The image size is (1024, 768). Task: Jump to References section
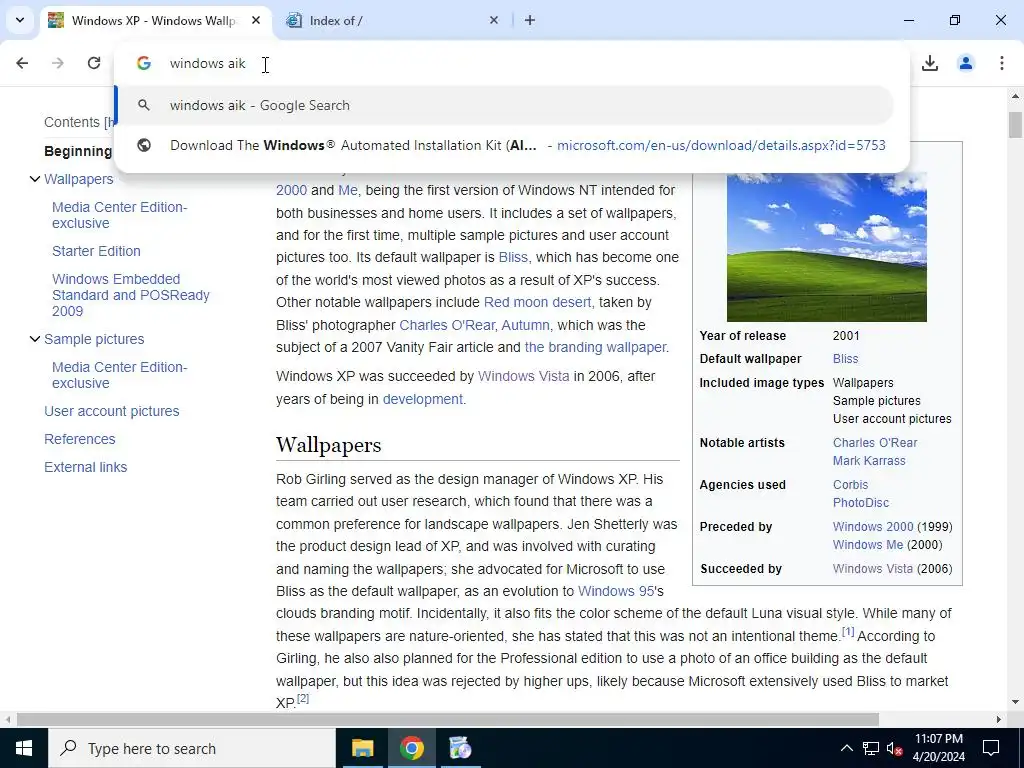point(80,439)
